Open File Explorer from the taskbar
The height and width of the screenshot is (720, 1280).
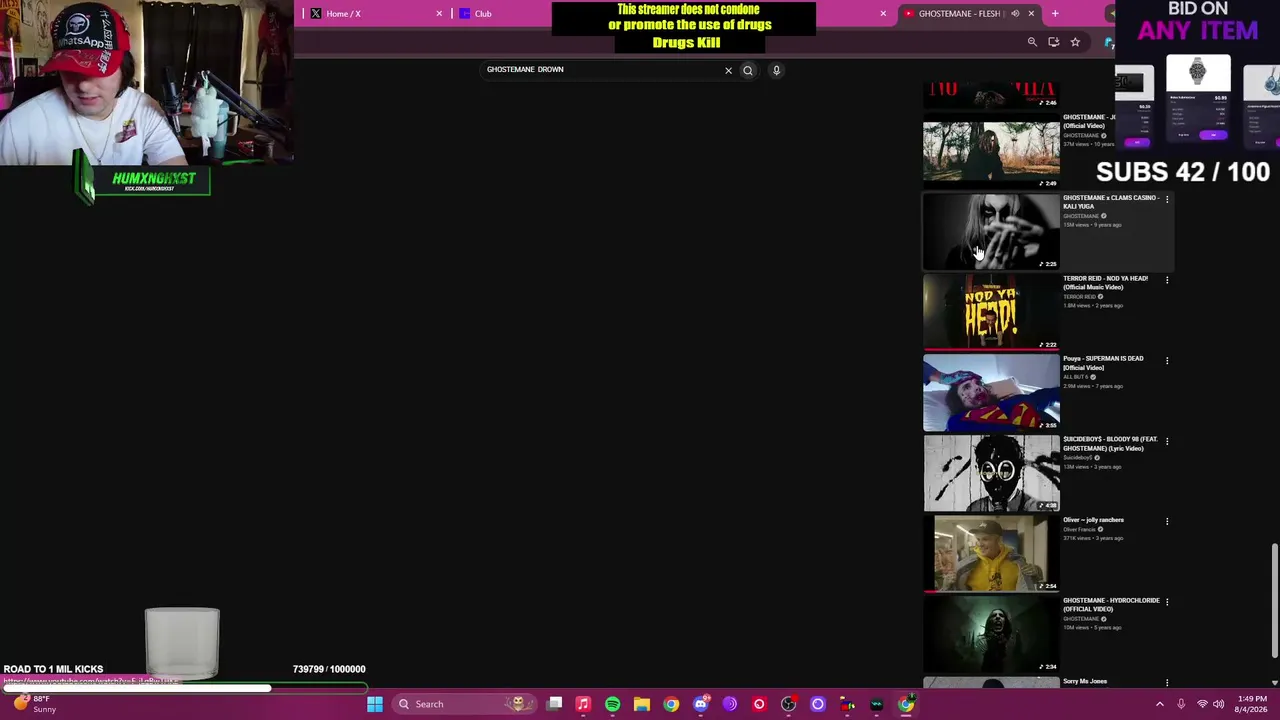pos(642,704)
